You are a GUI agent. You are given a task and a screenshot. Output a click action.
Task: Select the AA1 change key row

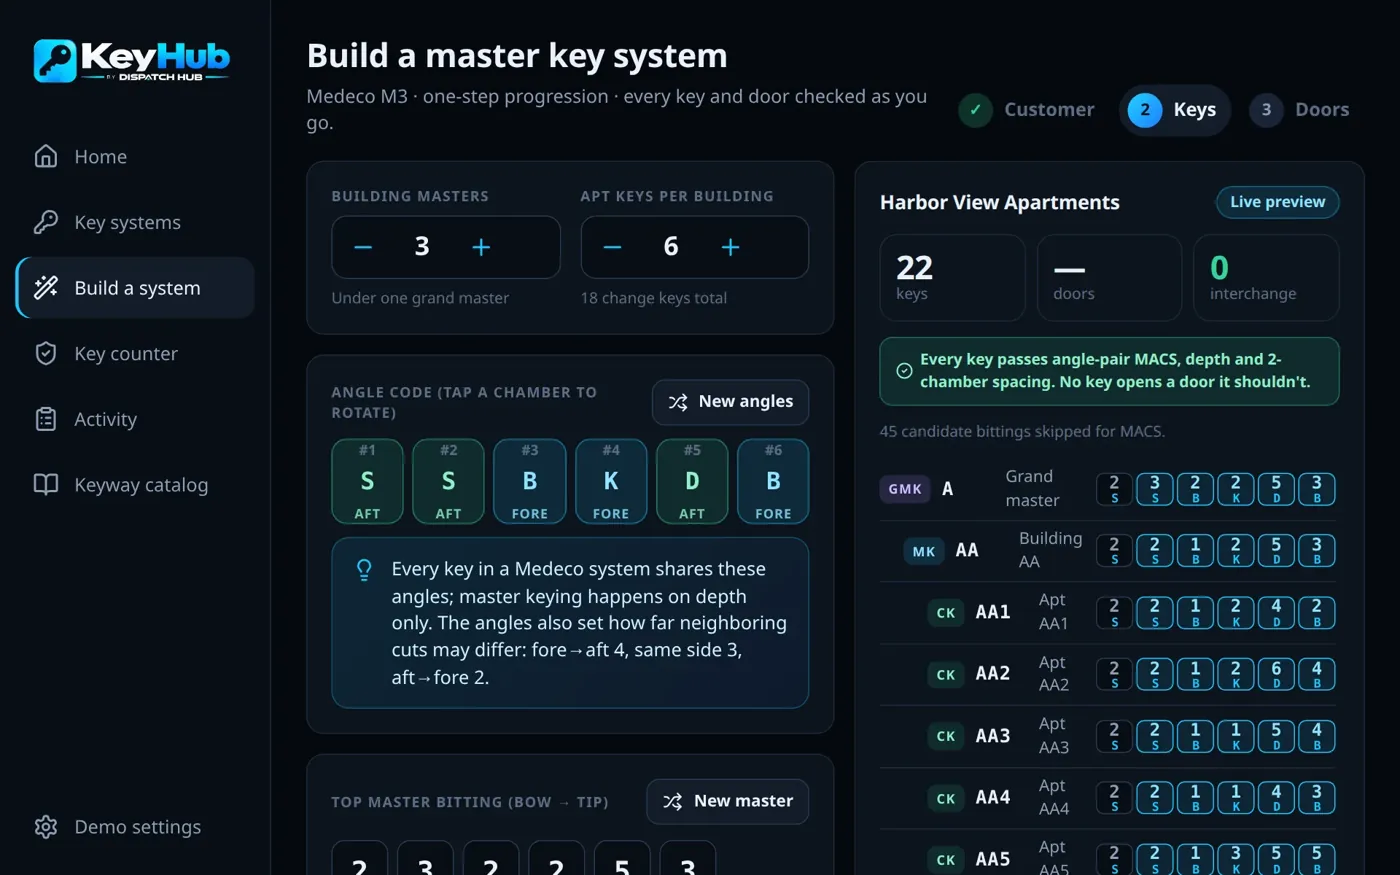pyautogui.click(x=1108, y=612)
